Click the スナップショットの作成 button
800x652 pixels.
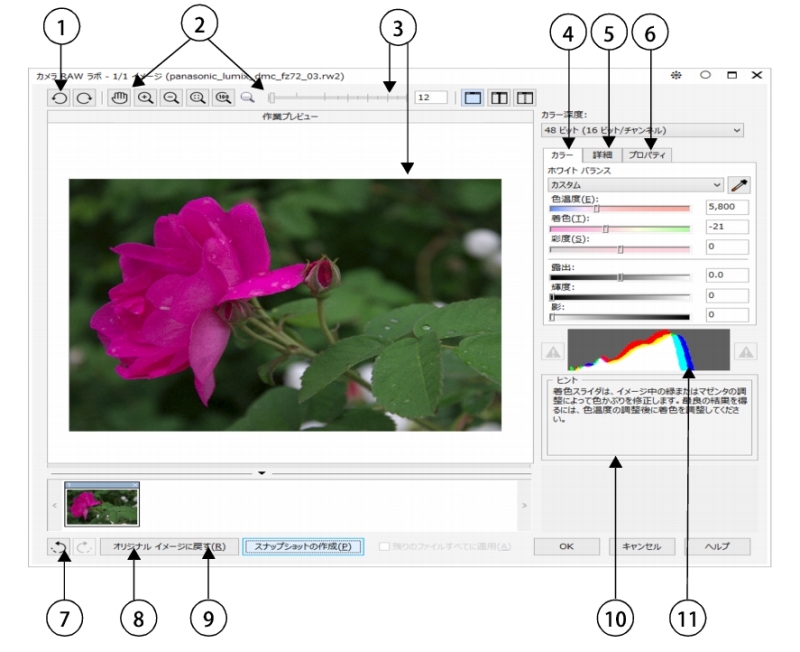[x=303, y=547]
